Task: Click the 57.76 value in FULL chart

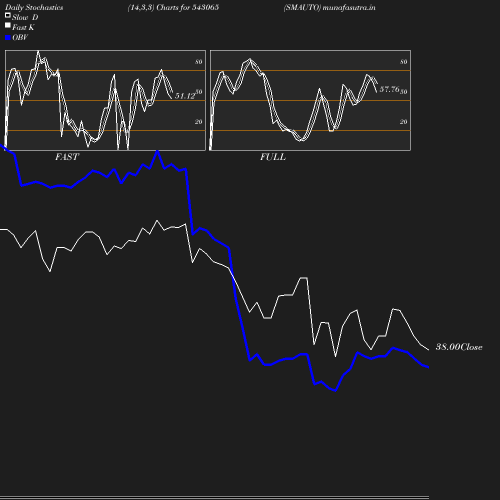Action: (x=389, y=89)
